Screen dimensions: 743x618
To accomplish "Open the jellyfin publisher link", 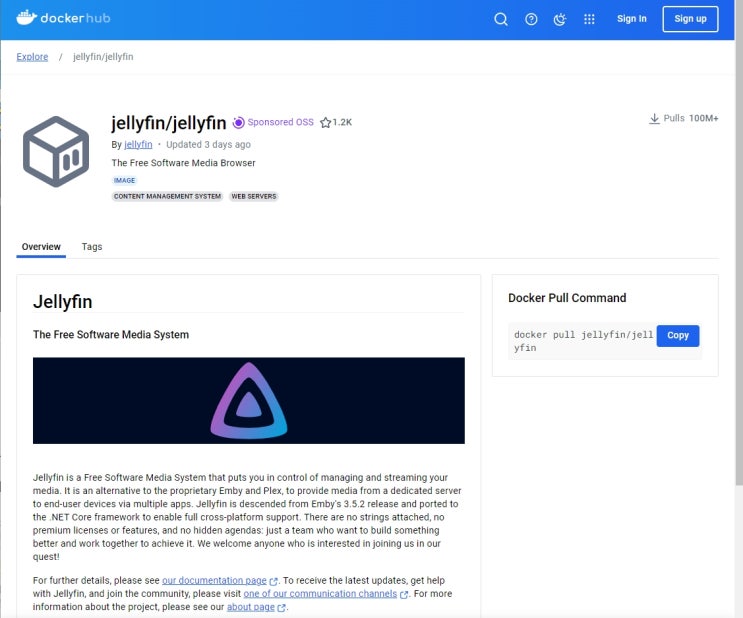I will [138, 145].
